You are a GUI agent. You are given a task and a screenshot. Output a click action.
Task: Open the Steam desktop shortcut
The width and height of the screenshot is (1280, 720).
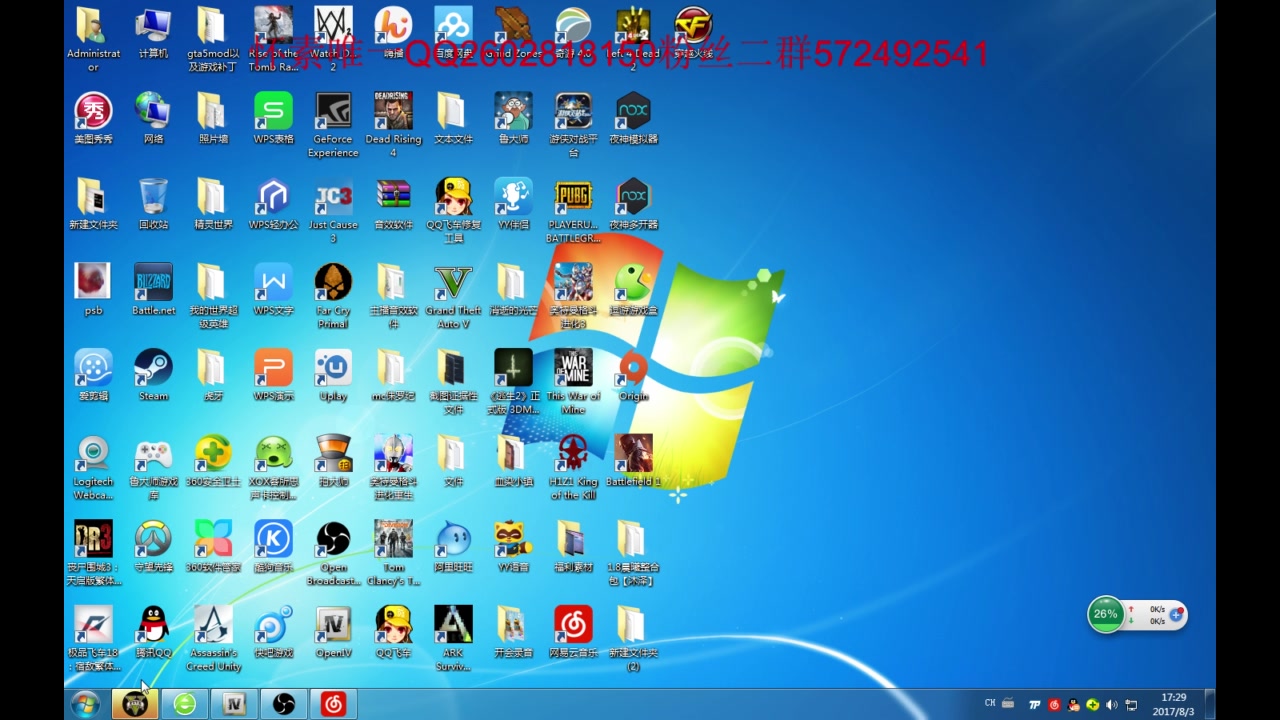coord(153,375)
